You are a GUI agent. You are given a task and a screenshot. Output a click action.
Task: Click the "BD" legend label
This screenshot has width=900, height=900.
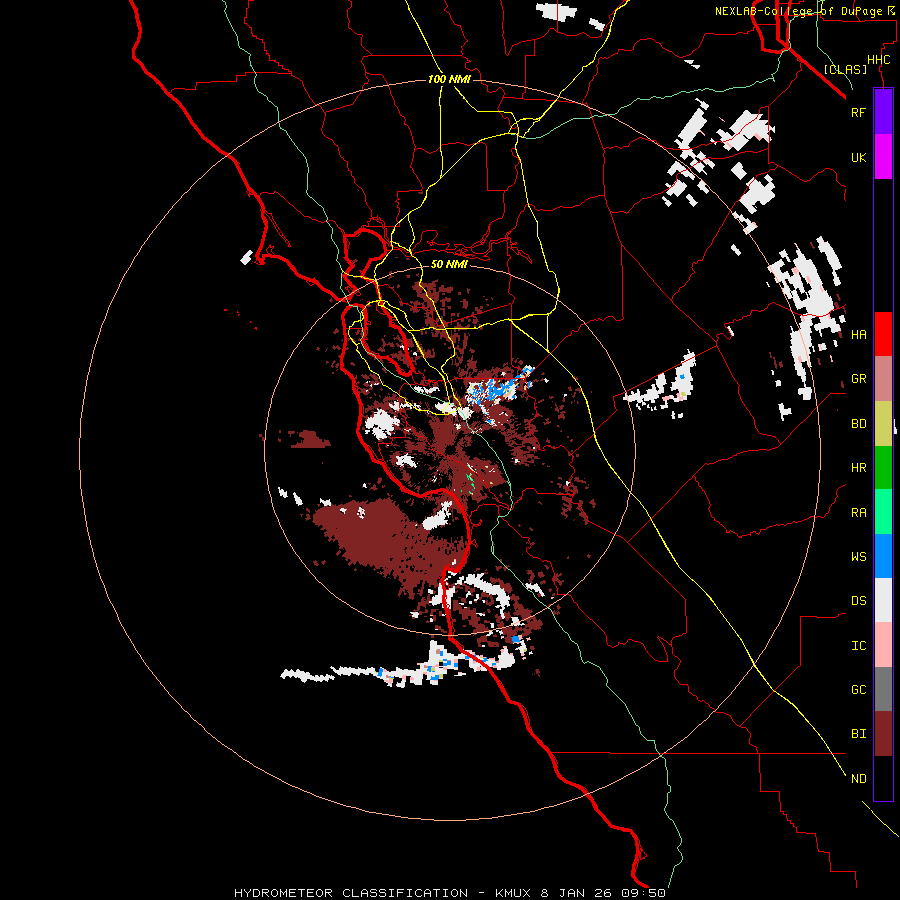click(x=858, y=424)
